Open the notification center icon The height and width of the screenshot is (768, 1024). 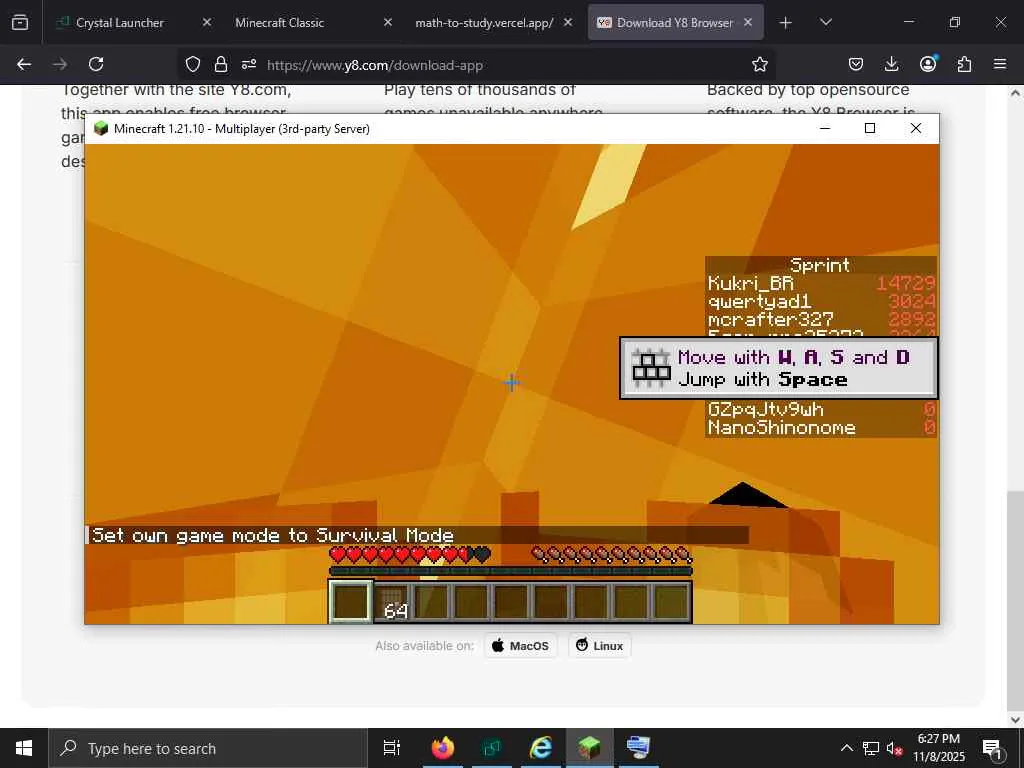pos(993,748)
